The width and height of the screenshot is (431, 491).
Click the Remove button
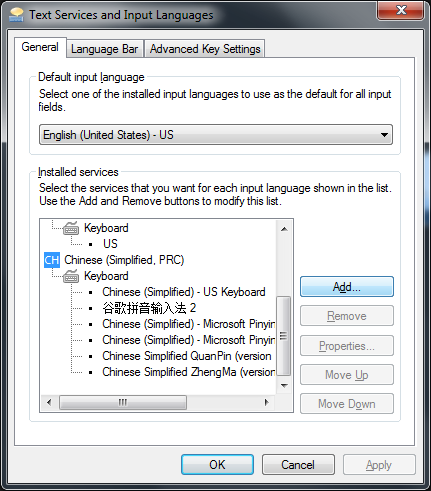pos(347,316)
